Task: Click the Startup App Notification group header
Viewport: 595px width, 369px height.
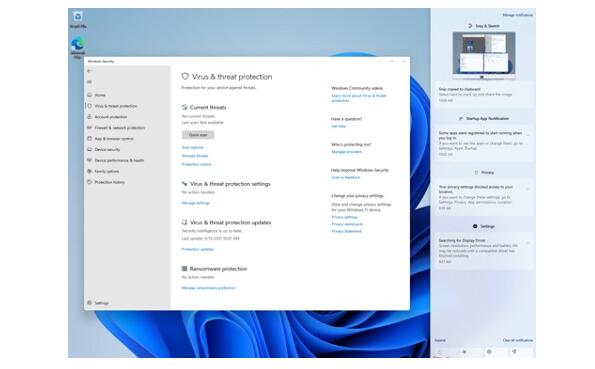Action: [484, 118]
